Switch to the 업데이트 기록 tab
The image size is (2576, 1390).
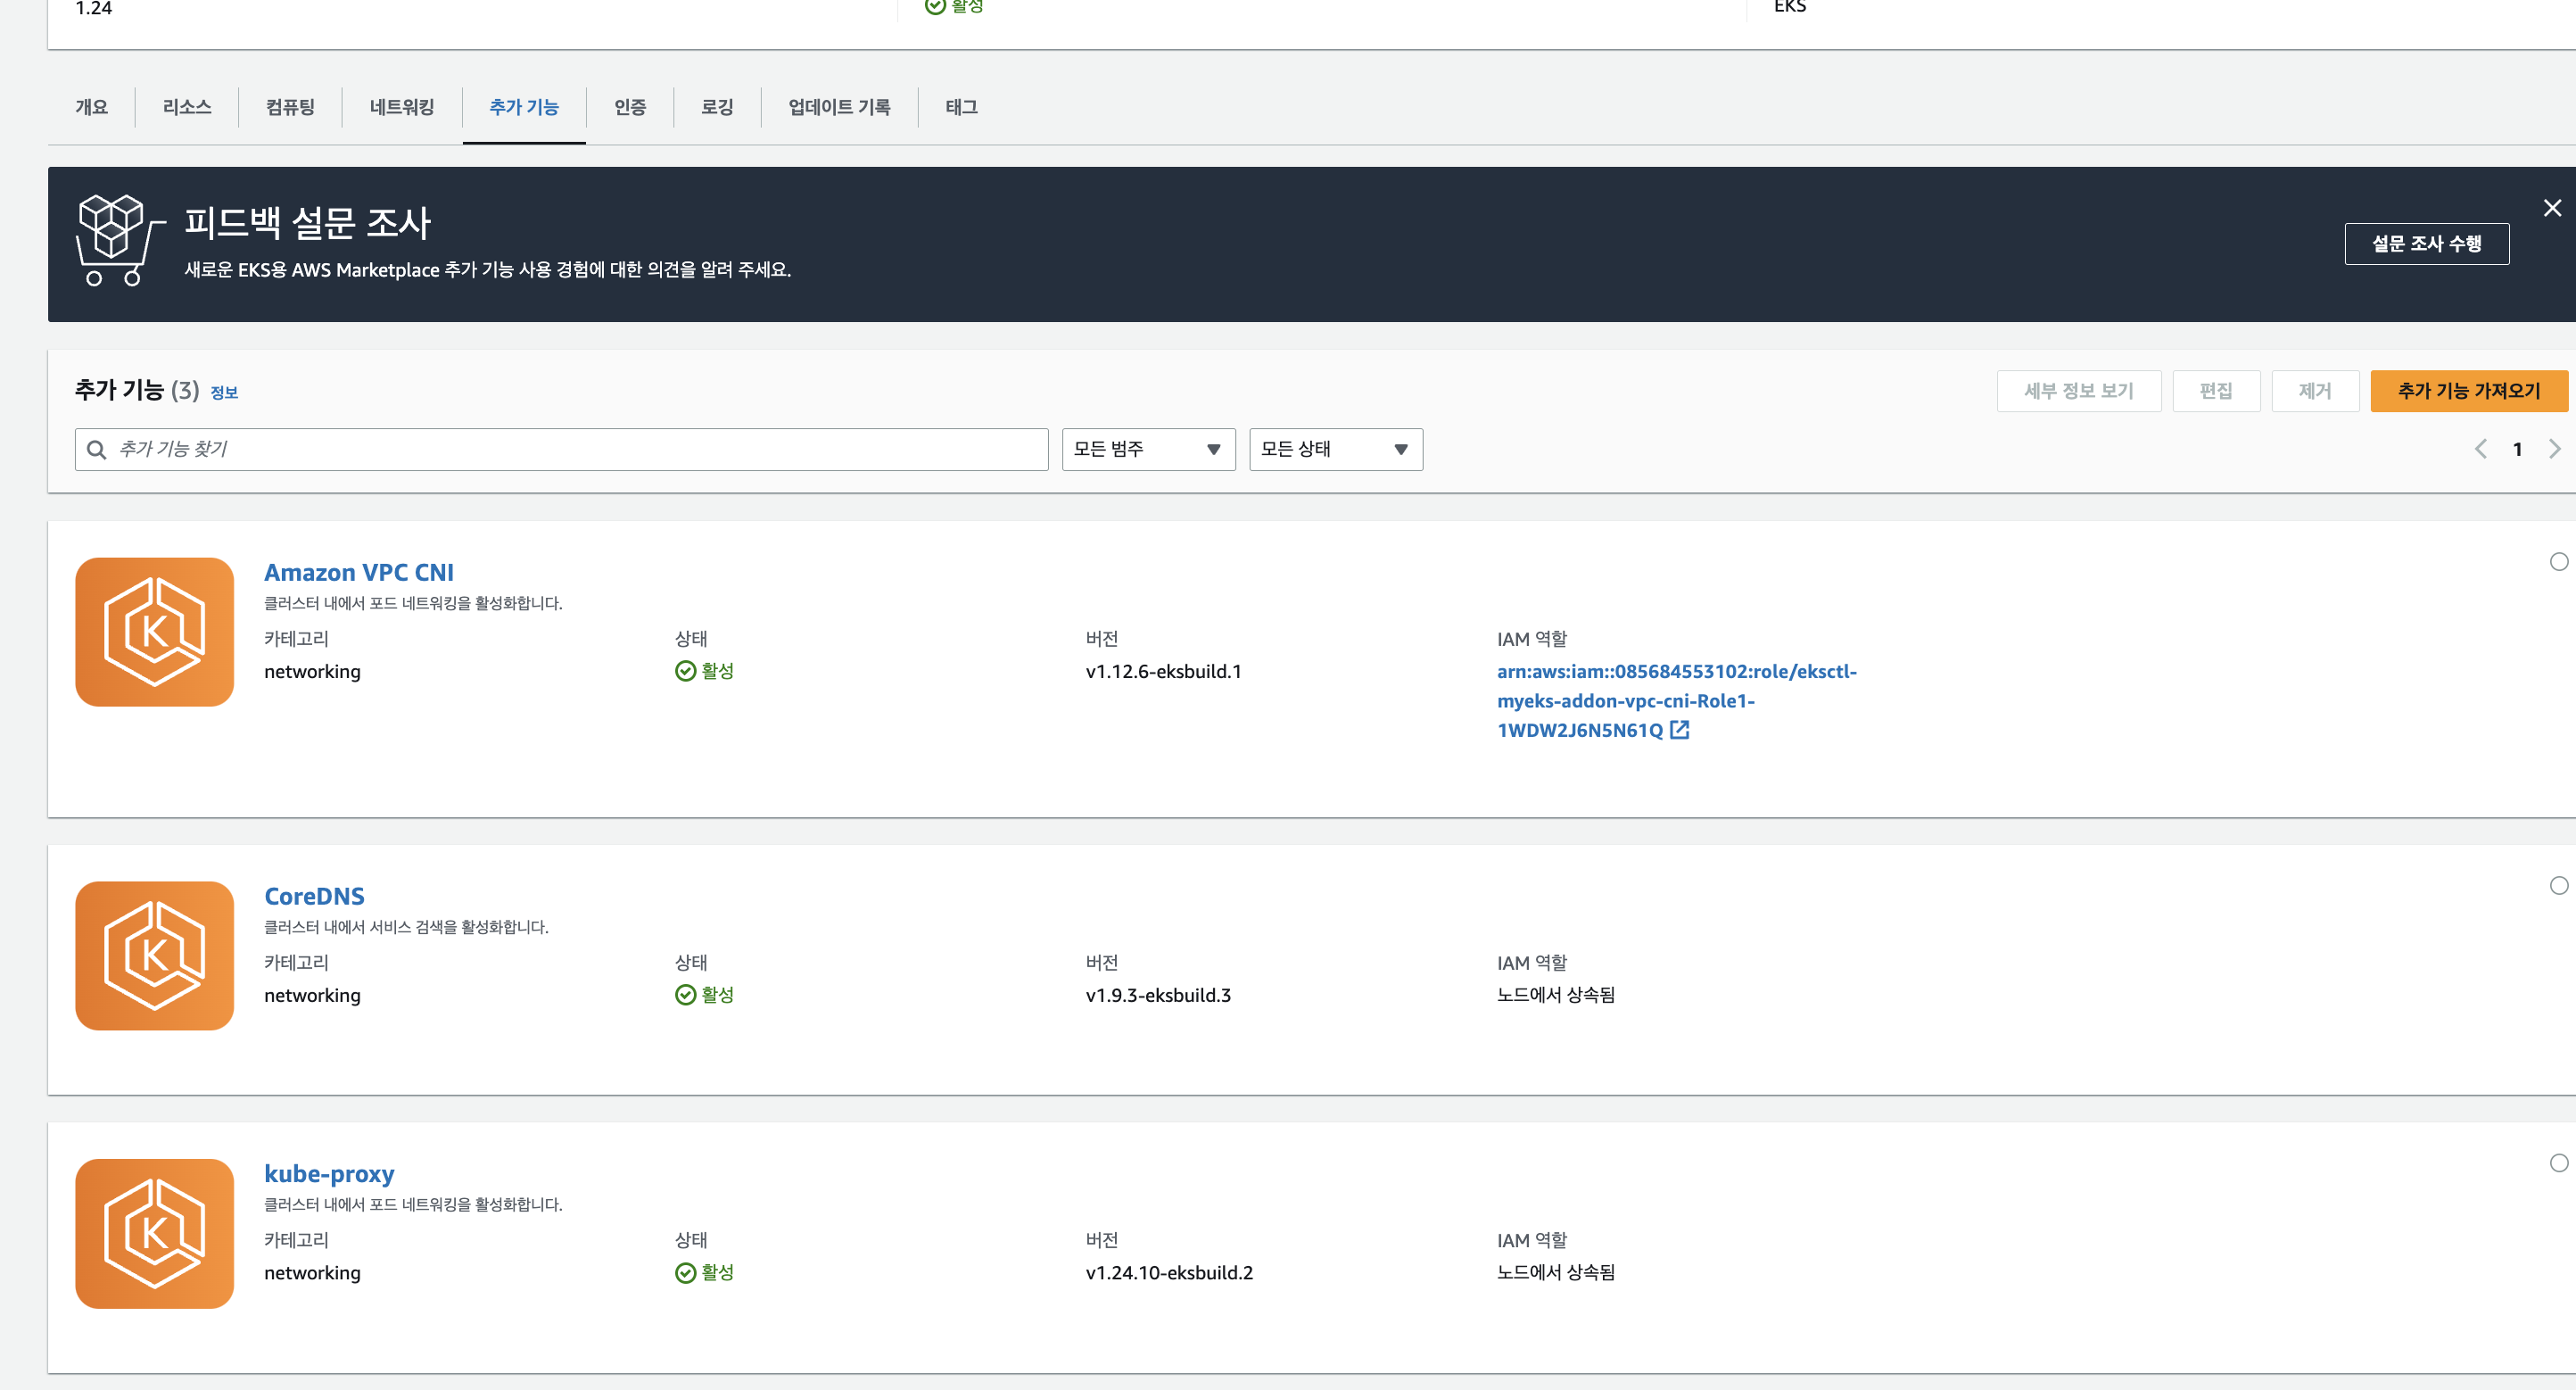pos(838,107)
